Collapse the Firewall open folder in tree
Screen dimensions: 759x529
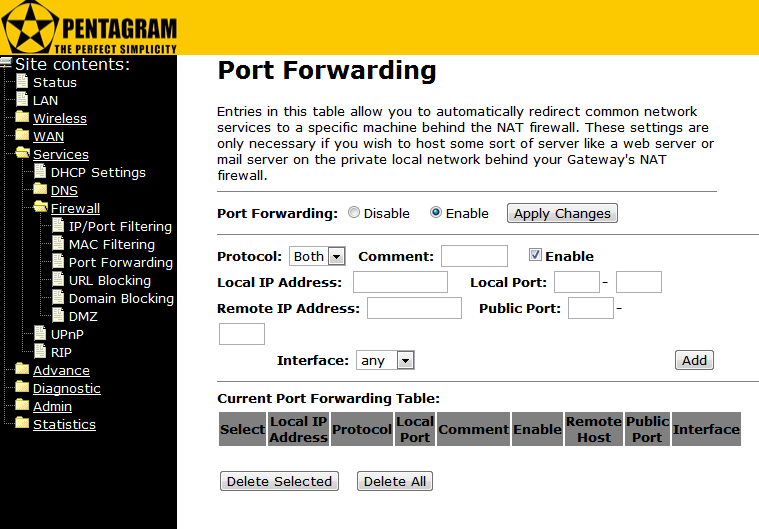coord(40,208)
